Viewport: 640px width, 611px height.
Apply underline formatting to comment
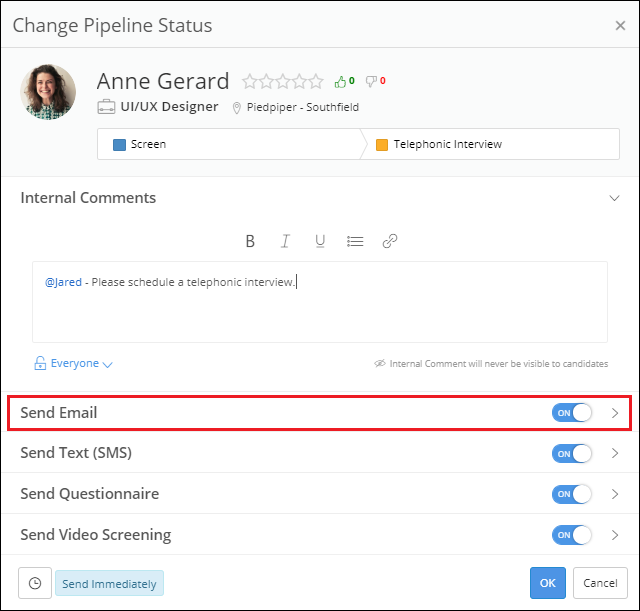point(320,241)
